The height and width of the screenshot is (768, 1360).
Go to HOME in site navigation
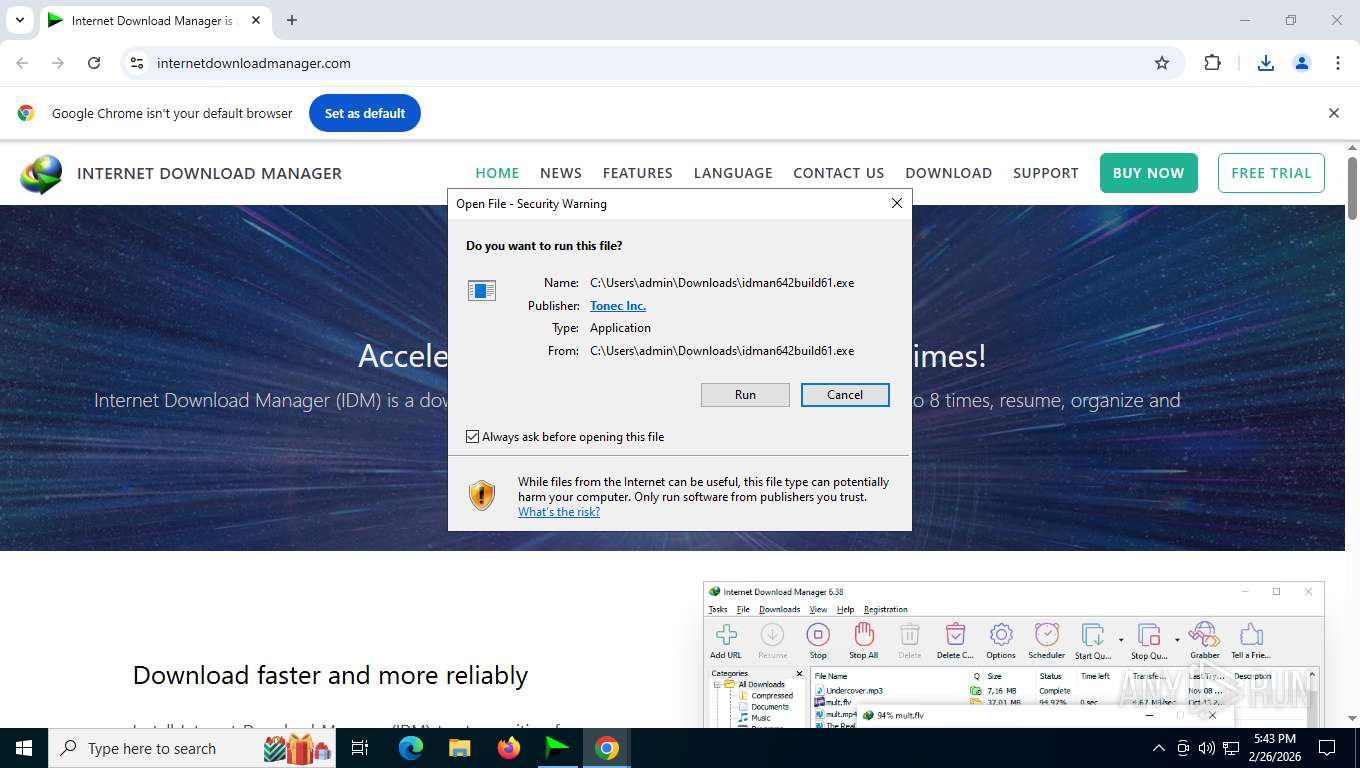tap(497, 173)
